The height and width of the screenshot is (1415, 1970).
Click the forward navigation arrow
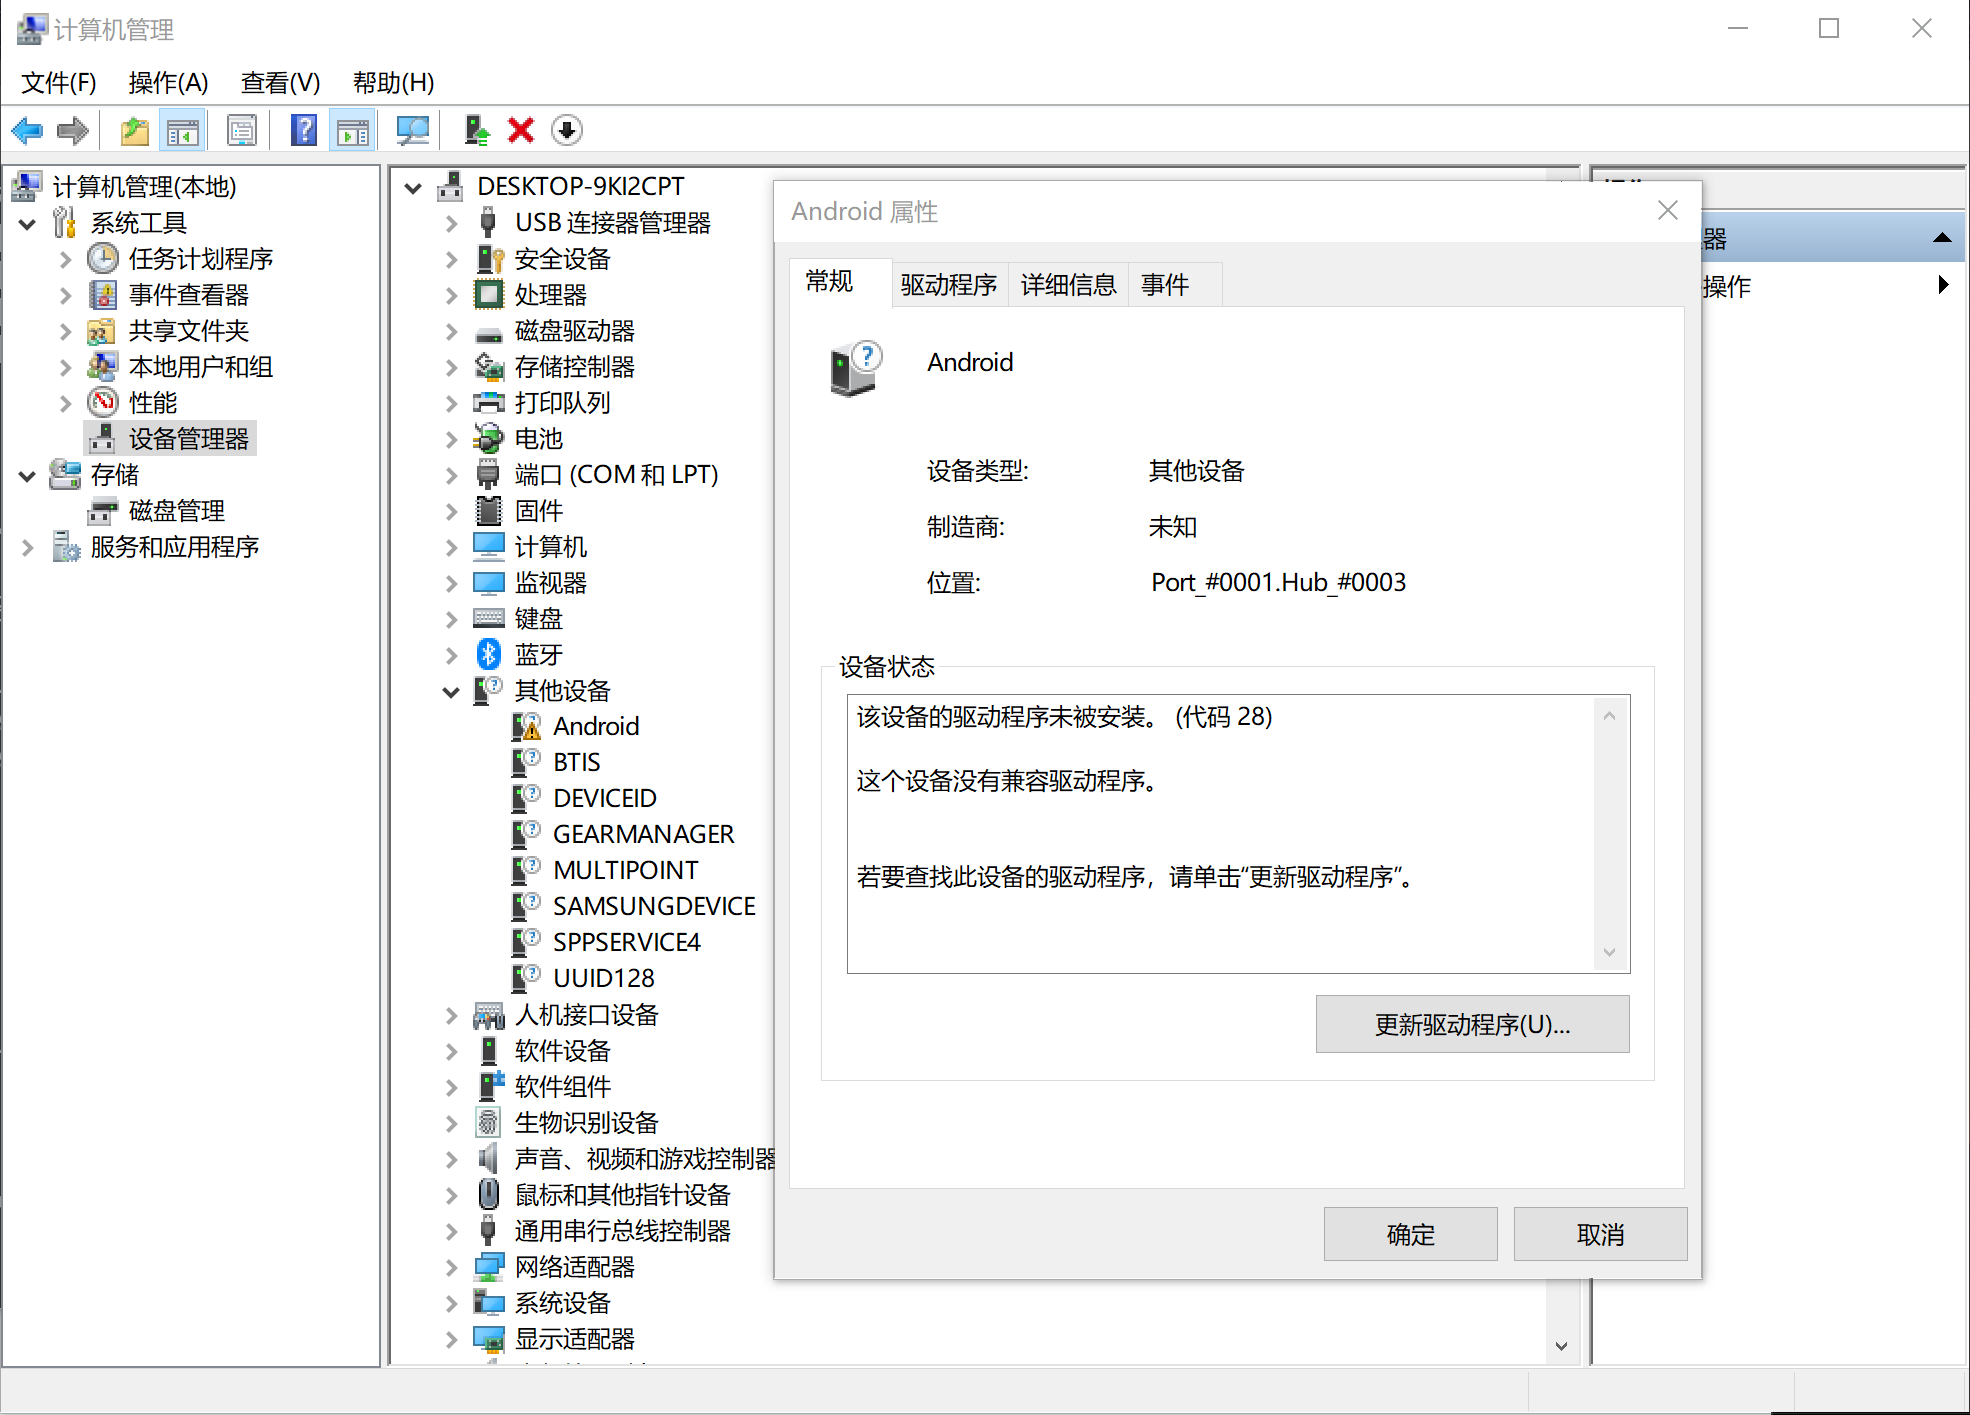71,130
